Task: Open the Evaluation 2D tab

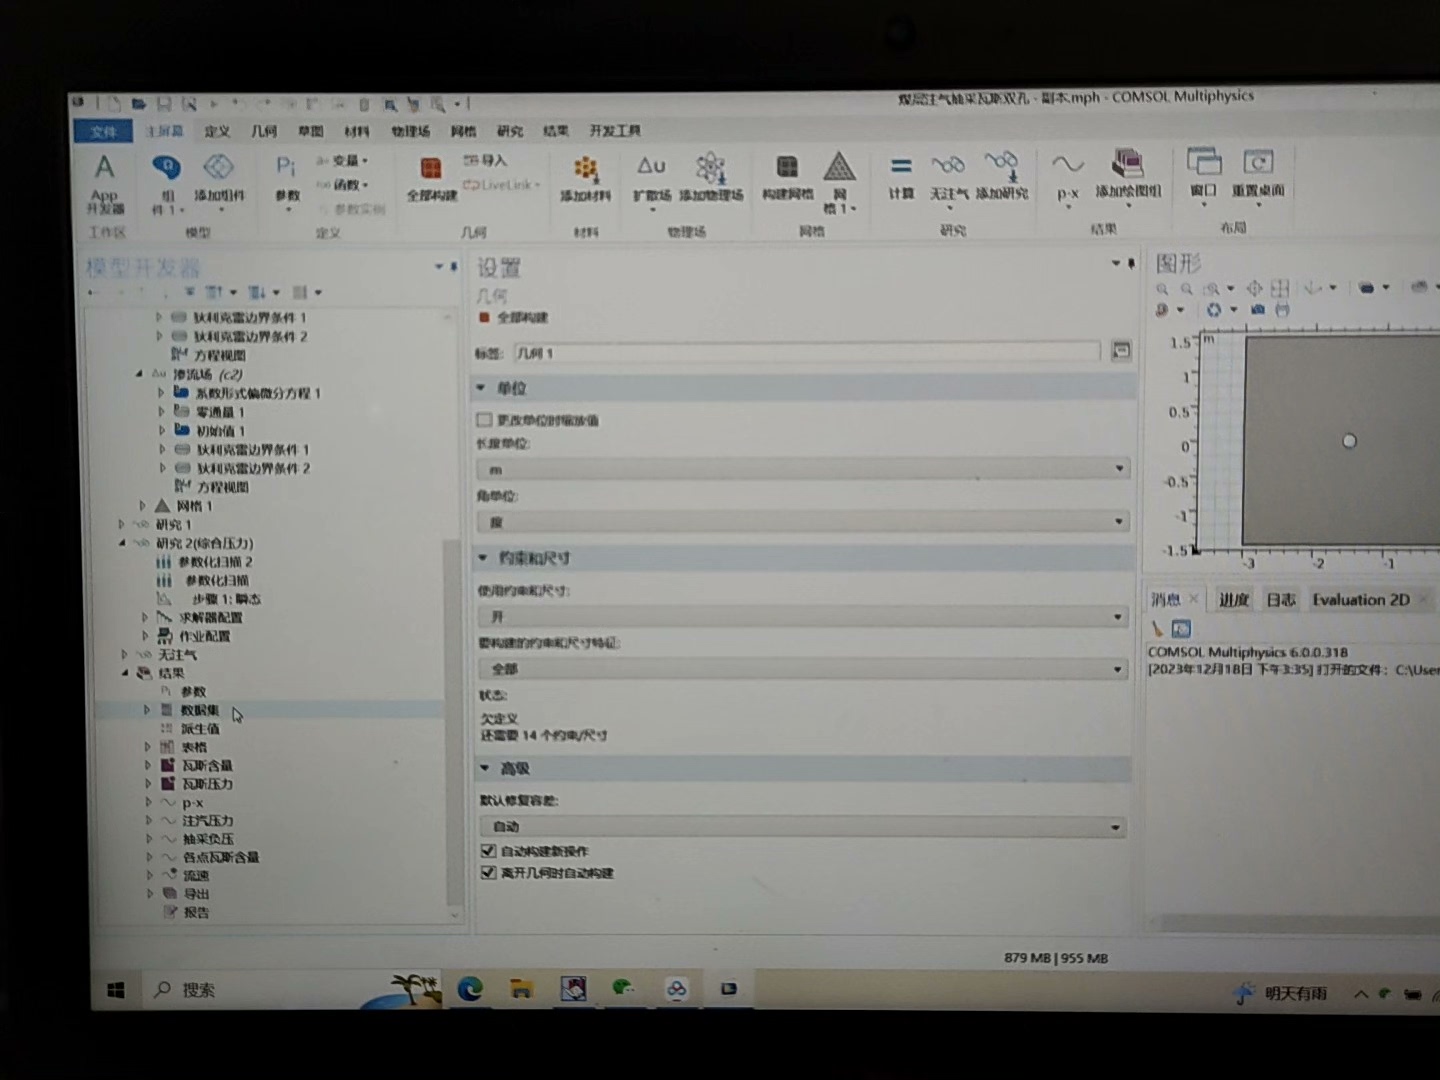Action: click(x=1361, y=600)
